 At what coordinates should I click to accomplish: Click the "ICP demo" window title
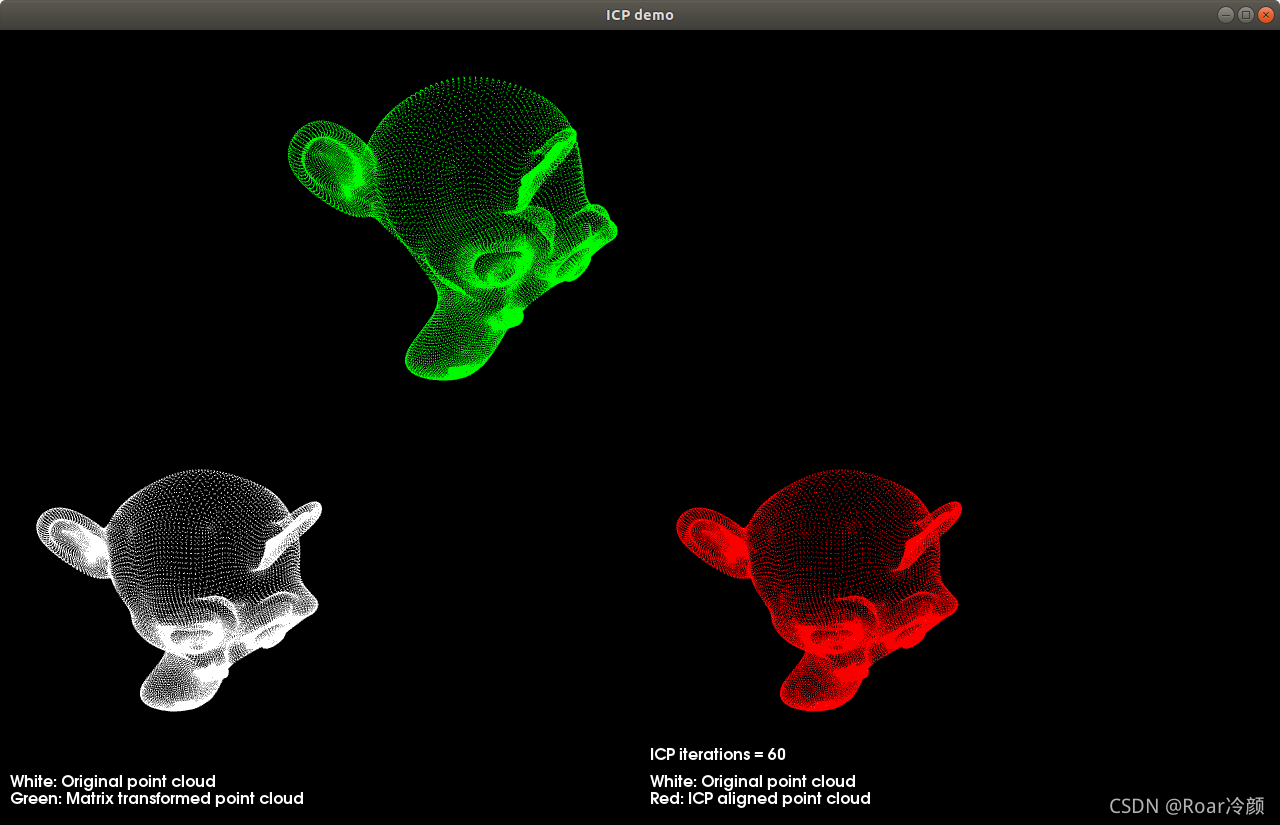coord(640,14)
